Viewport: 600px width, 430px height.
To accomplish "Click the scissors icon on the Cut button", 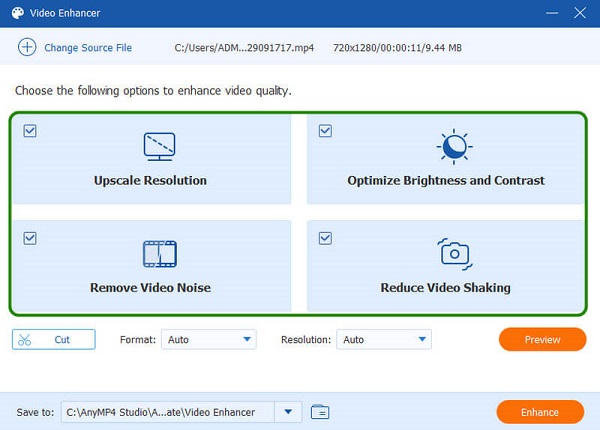I will pyautogui.click(x=24, y=340).
